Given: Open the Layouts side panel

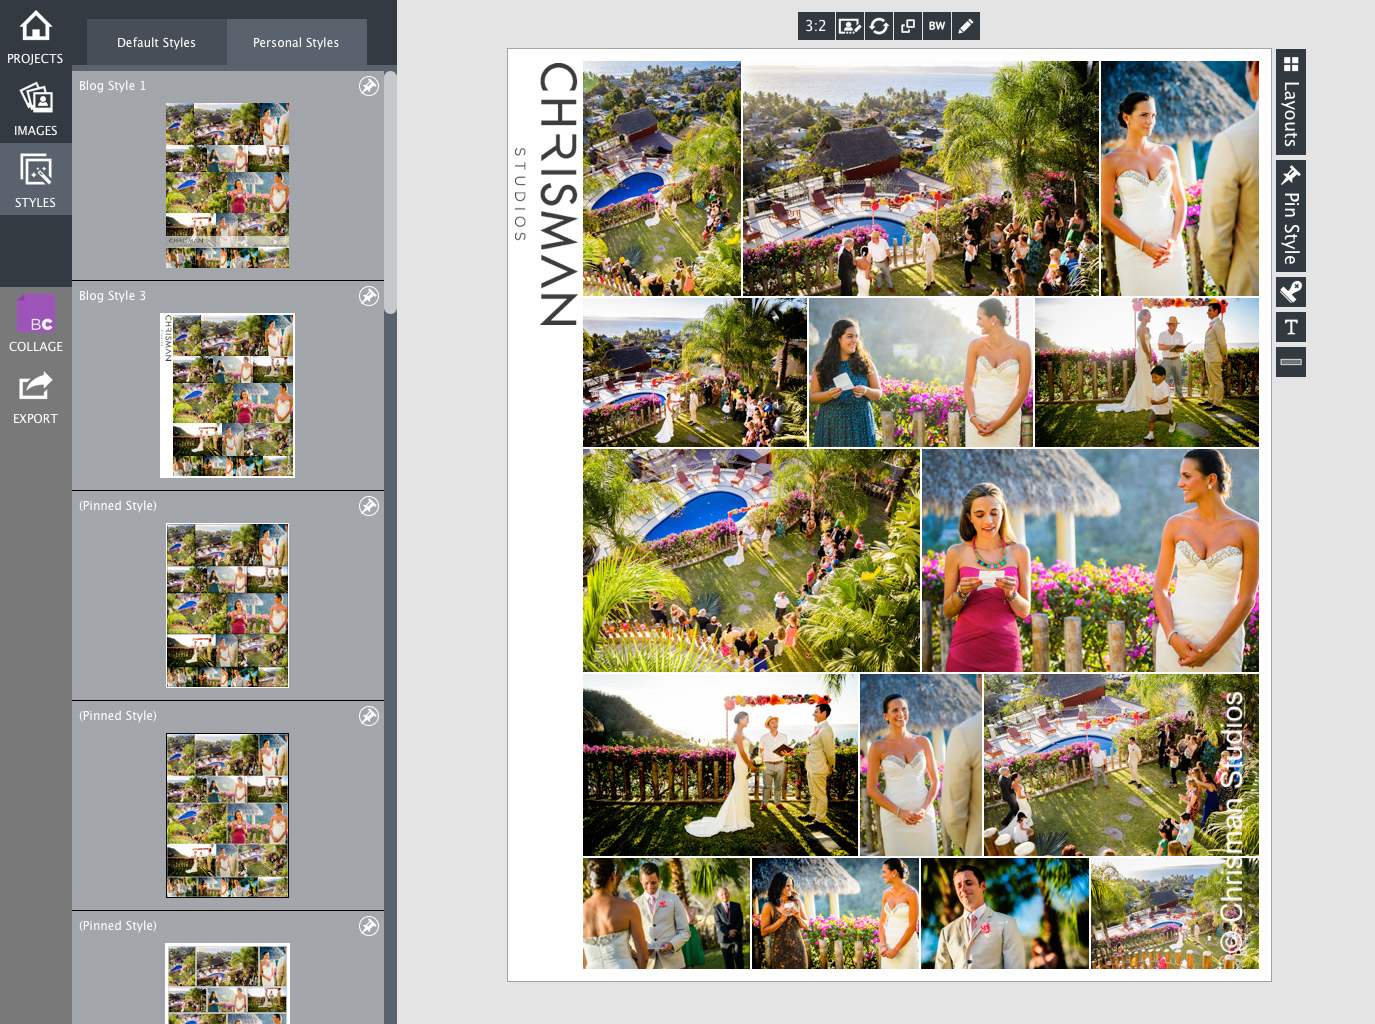Looking at the screenshot, I should click(1291, 102).
